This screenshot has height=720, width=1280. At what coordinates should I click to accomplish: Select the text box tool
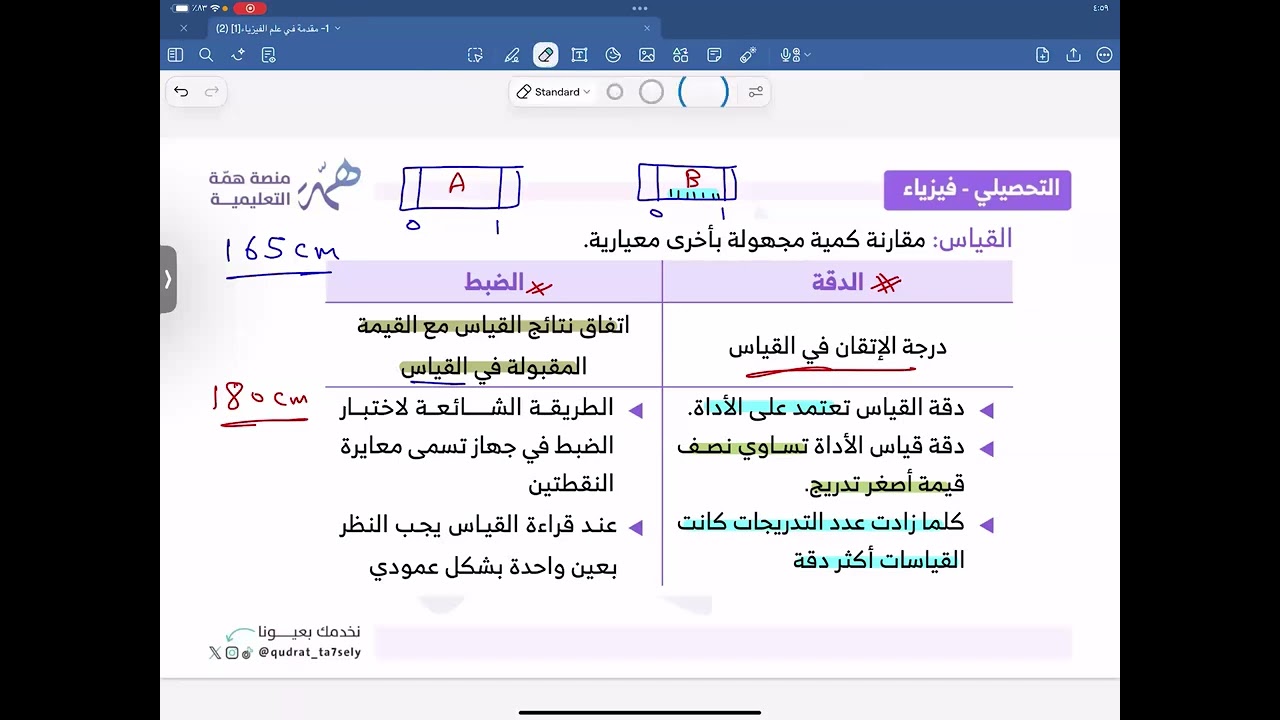coord(579,55)
